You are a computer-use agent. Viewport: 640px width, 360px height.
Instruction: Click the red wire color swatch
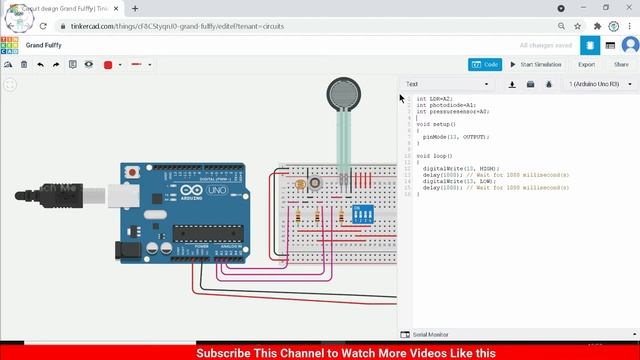pyautogui.click(x=108, y=64)
